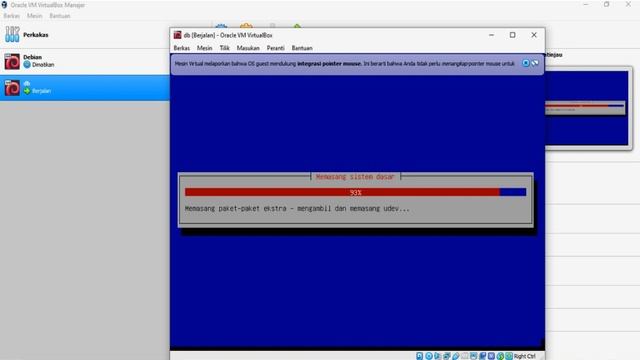Click the don't-show-again notification icon
This screenshot has height=360, width=640.
click(535, 63)
